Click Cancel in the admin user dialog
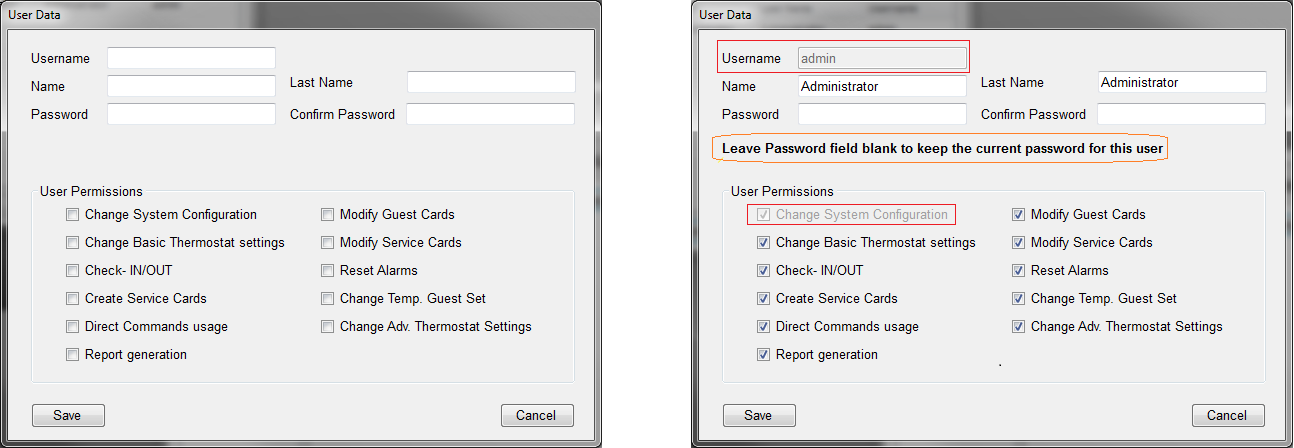 tap(1228, 415)
